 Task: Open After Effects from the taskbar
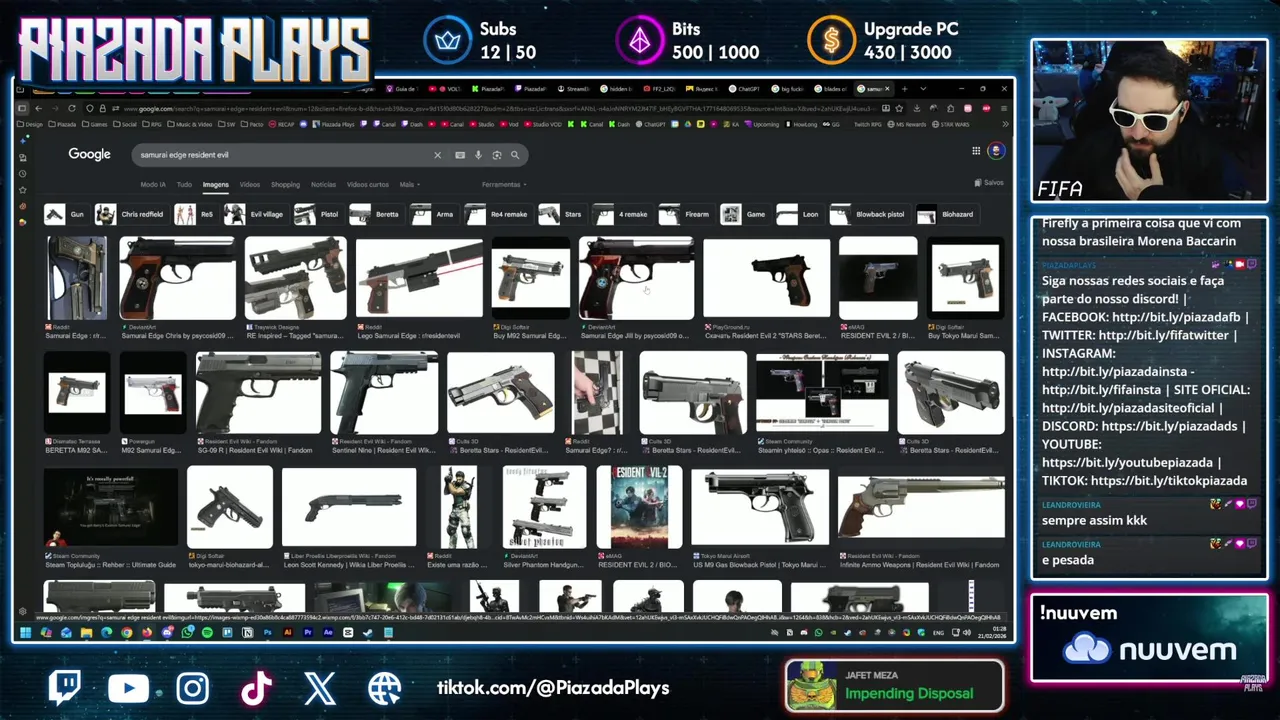[x=328, y=633]
